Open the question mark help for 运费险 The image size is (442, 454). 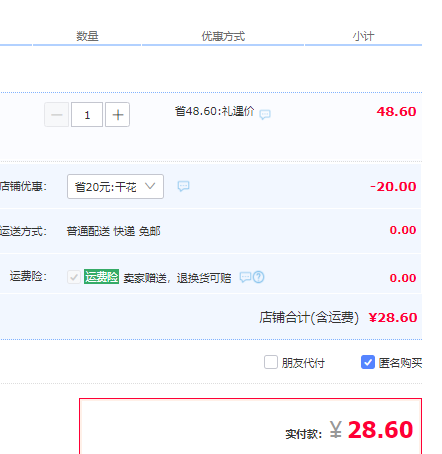click(x=259, y=277)
